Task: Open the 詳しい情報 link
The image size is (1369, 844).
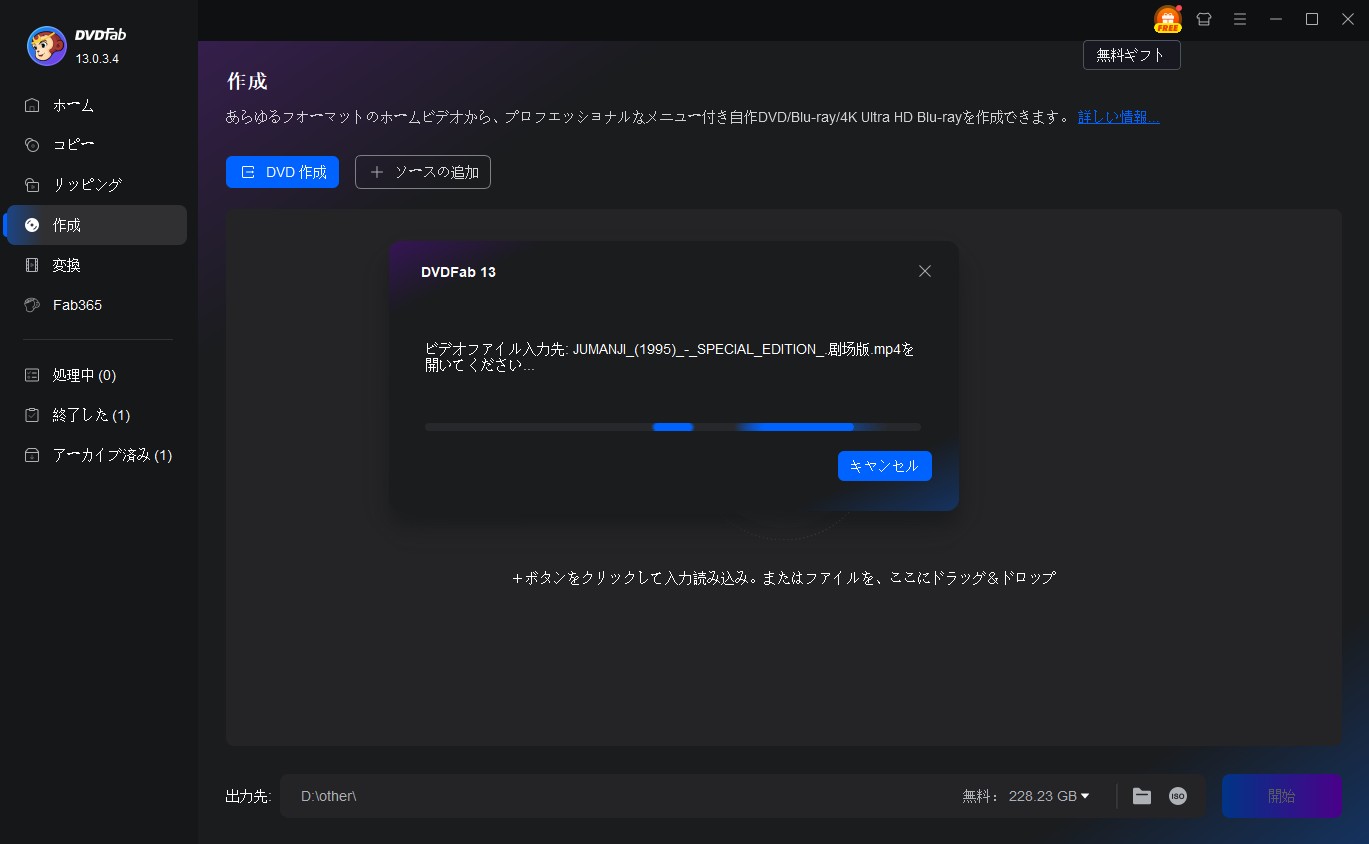Action: coord(1118,117)
